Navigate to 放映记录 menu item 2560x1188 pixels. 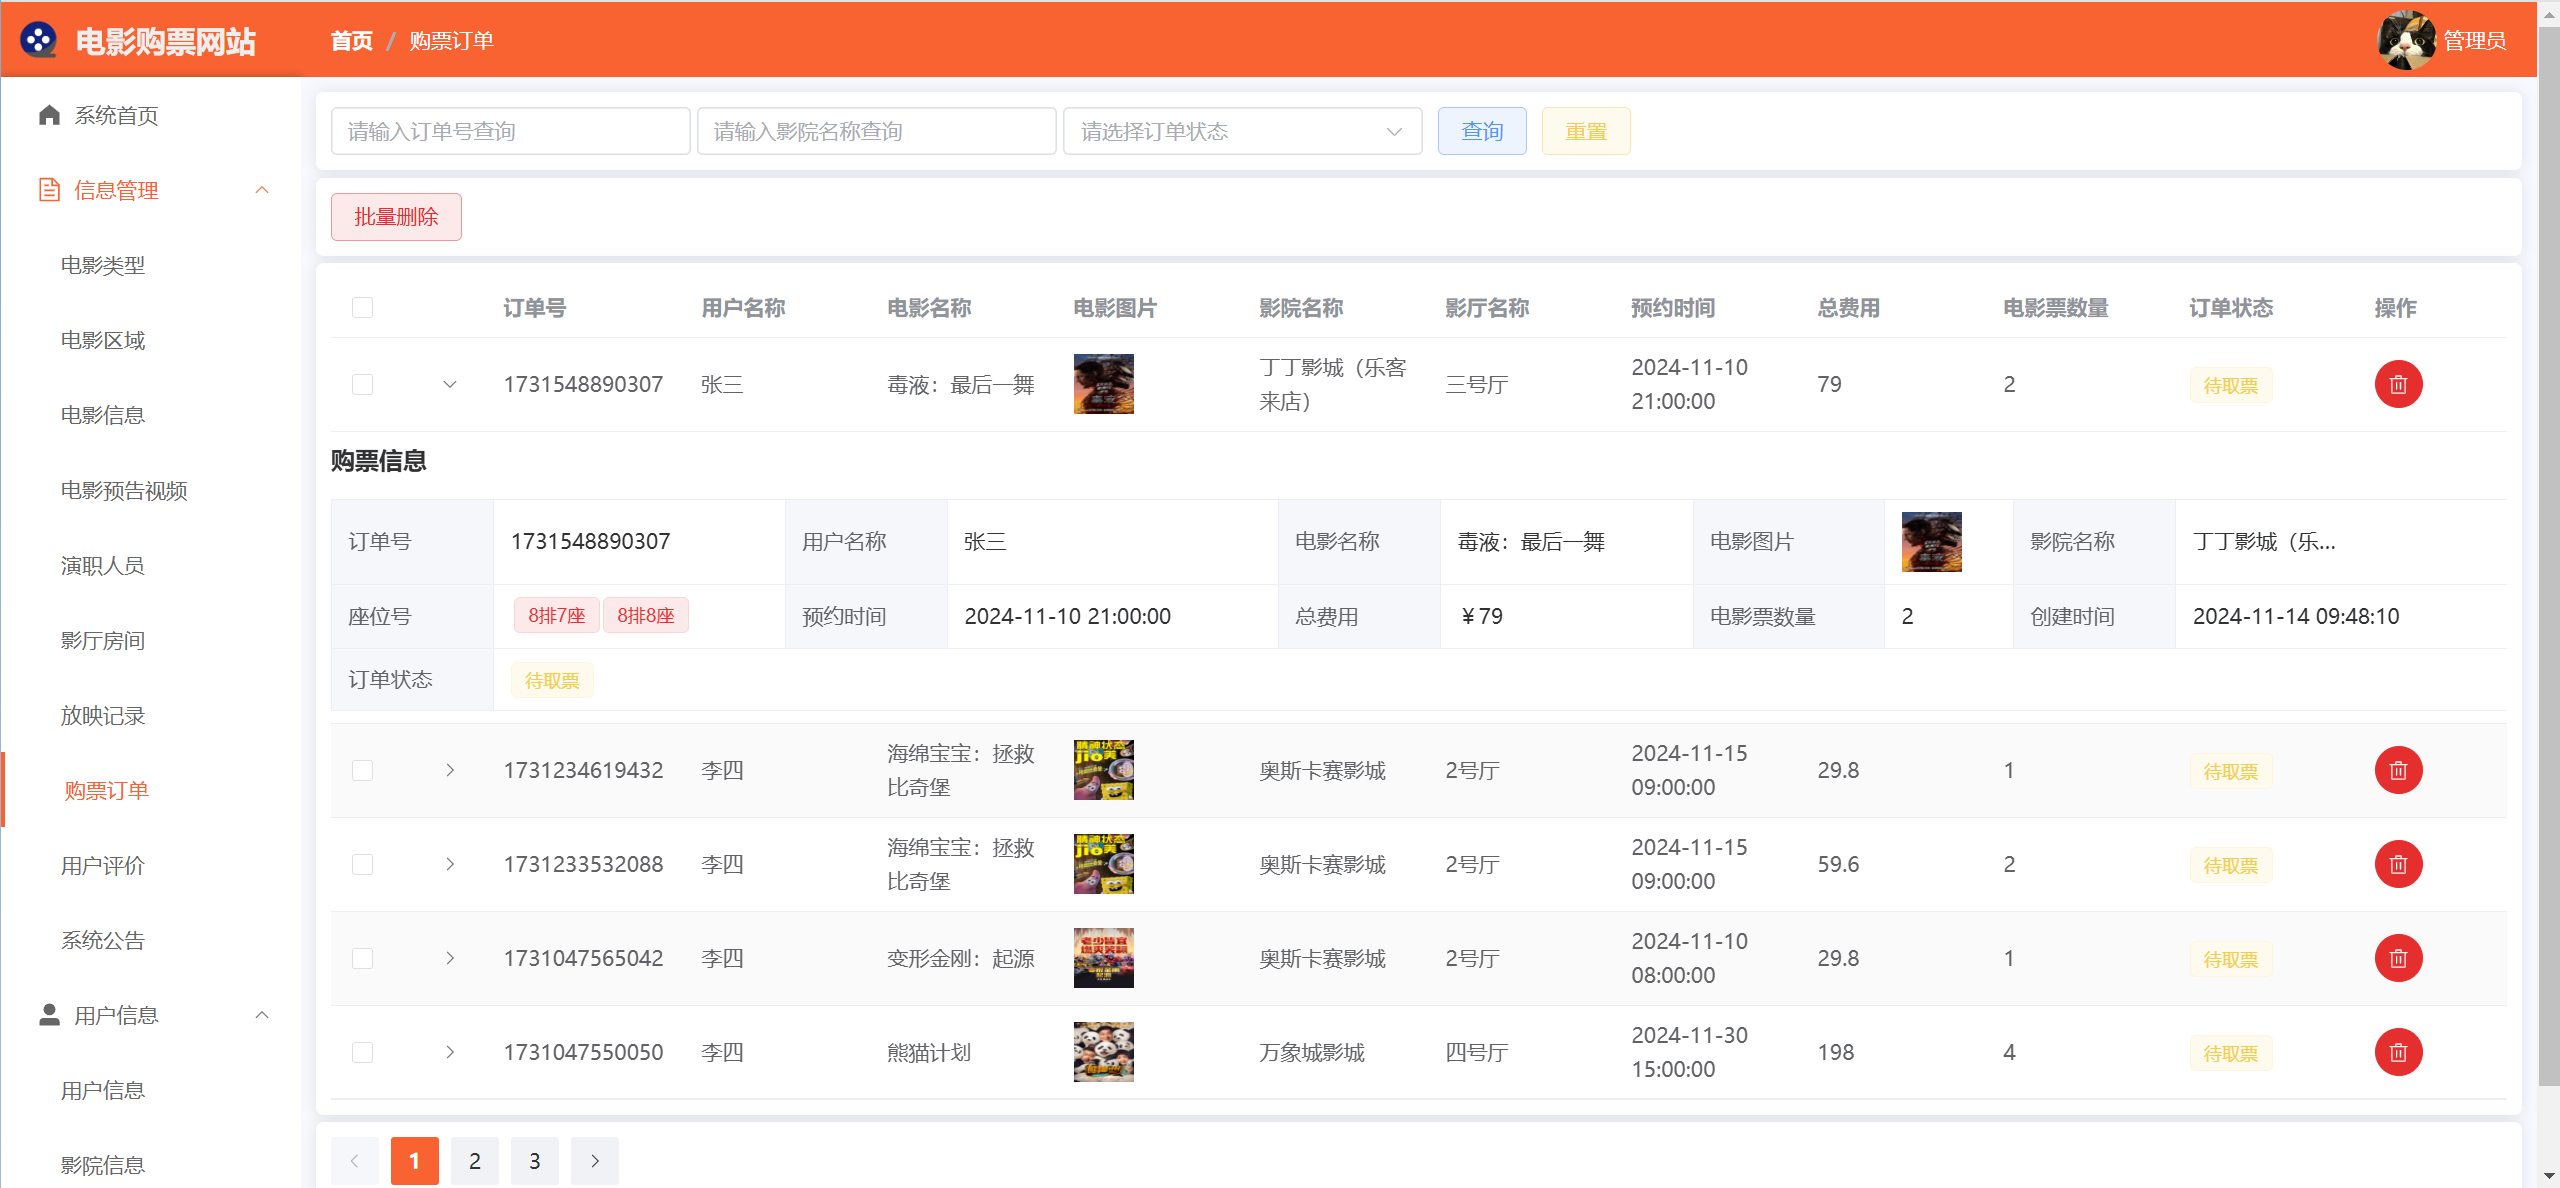pyautogui.click(x=103, y=715)
